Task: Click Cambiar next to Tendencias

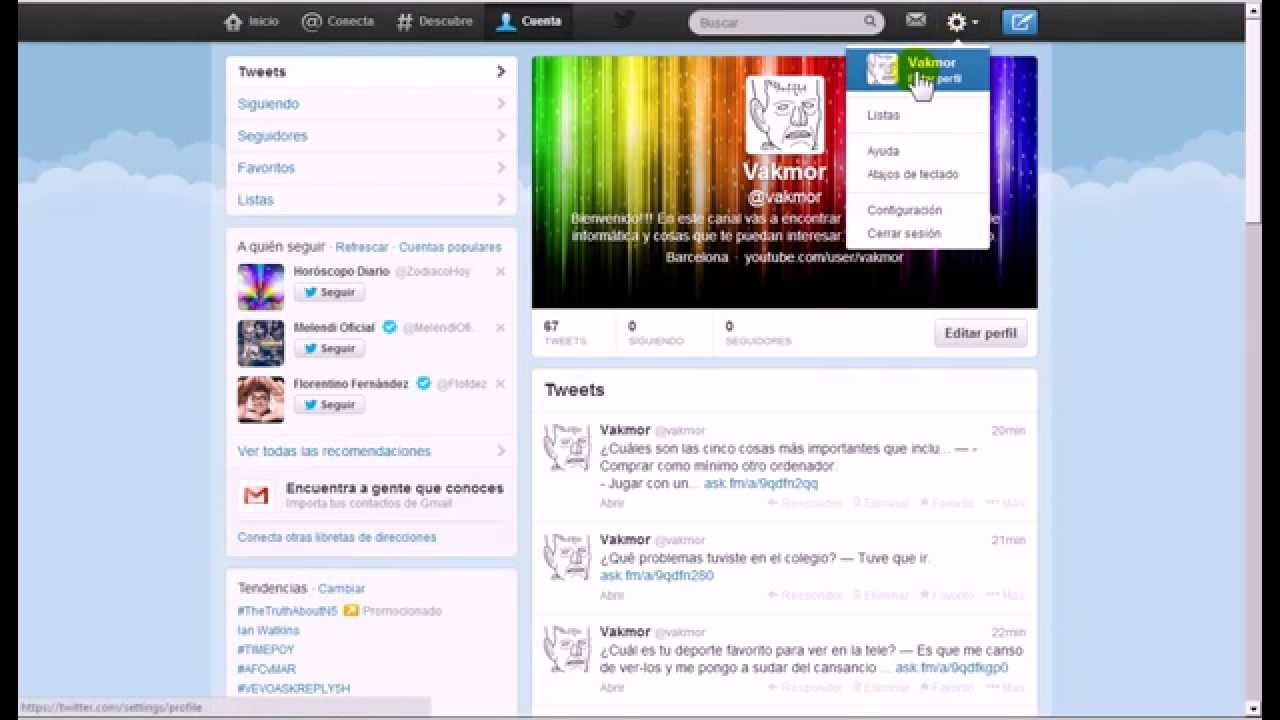Action: point(342,589)
